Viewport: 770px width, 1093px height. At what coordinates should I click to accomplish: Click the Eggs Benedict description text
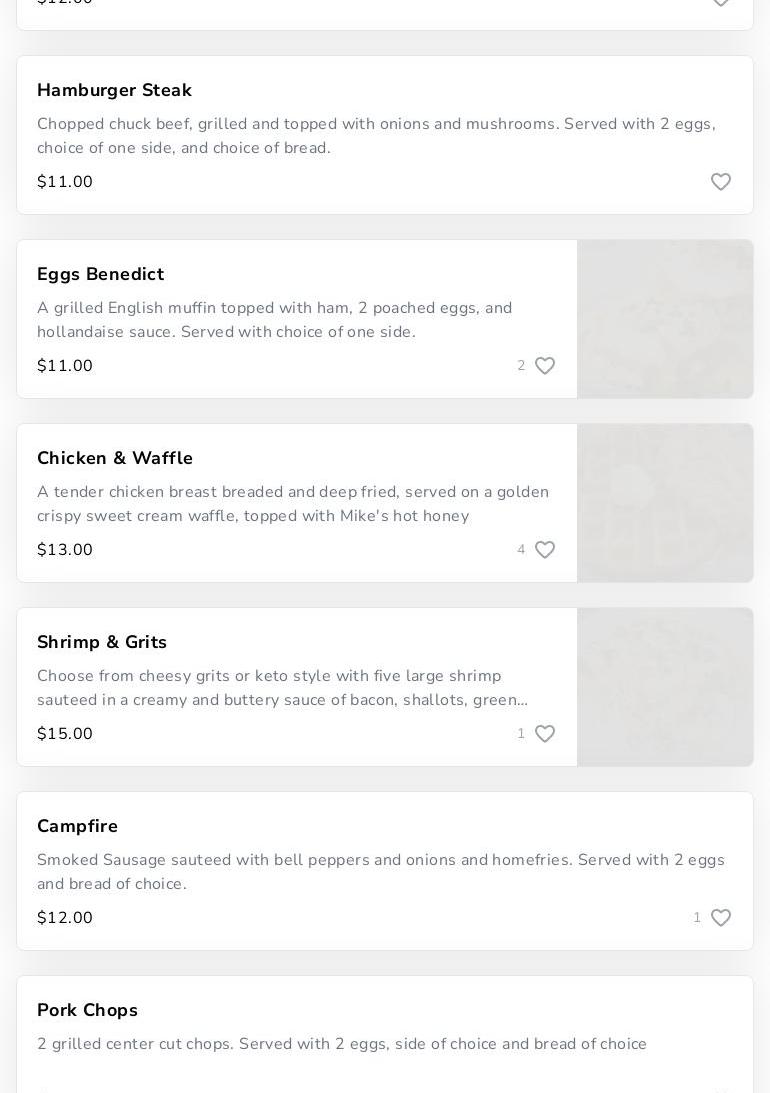click(x=274, y=320)
